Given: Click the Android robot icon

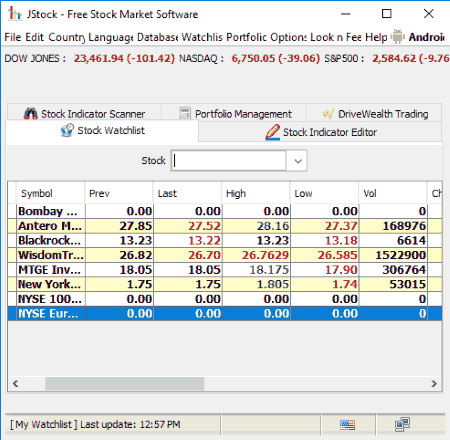Looking at the screenshot, I should click(397, 37).
